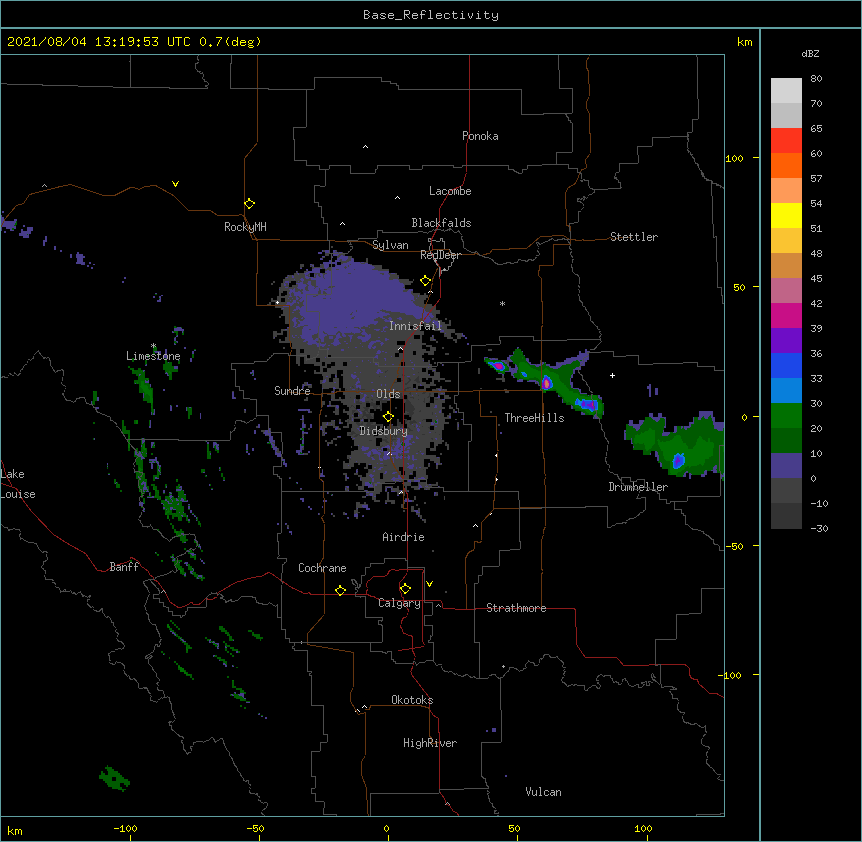Select the yellow diamond marker above Didsbury
The image size is (862, 842).
388,417
